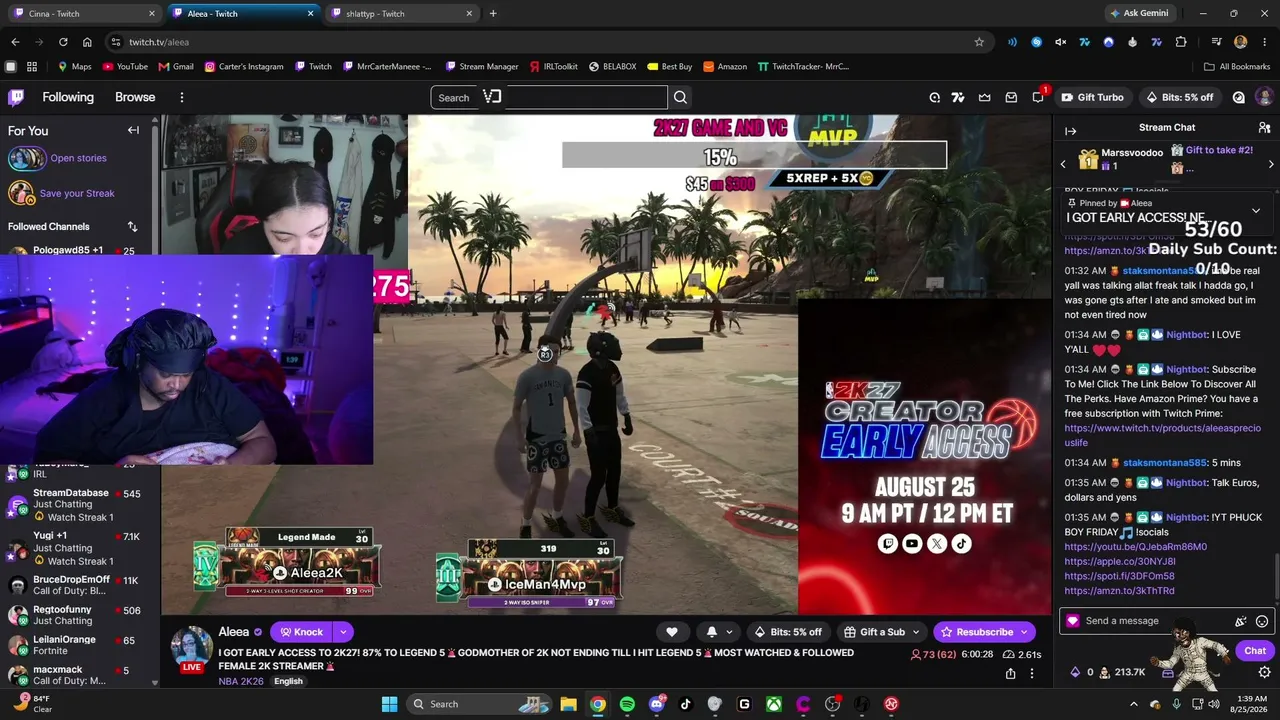This screenshot has width=1280, height=720.
Task: Open Prime Gaming loot crown icon
Action: coord(985,97)
